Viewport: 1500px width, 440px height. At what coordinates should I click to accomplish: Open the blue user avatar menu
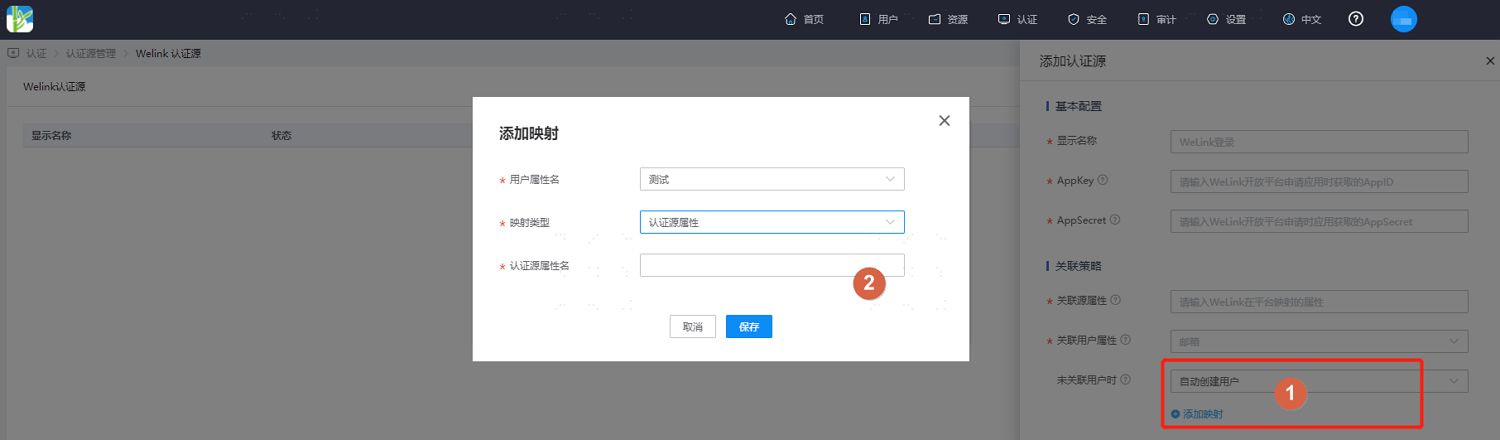pos(1404,19)
